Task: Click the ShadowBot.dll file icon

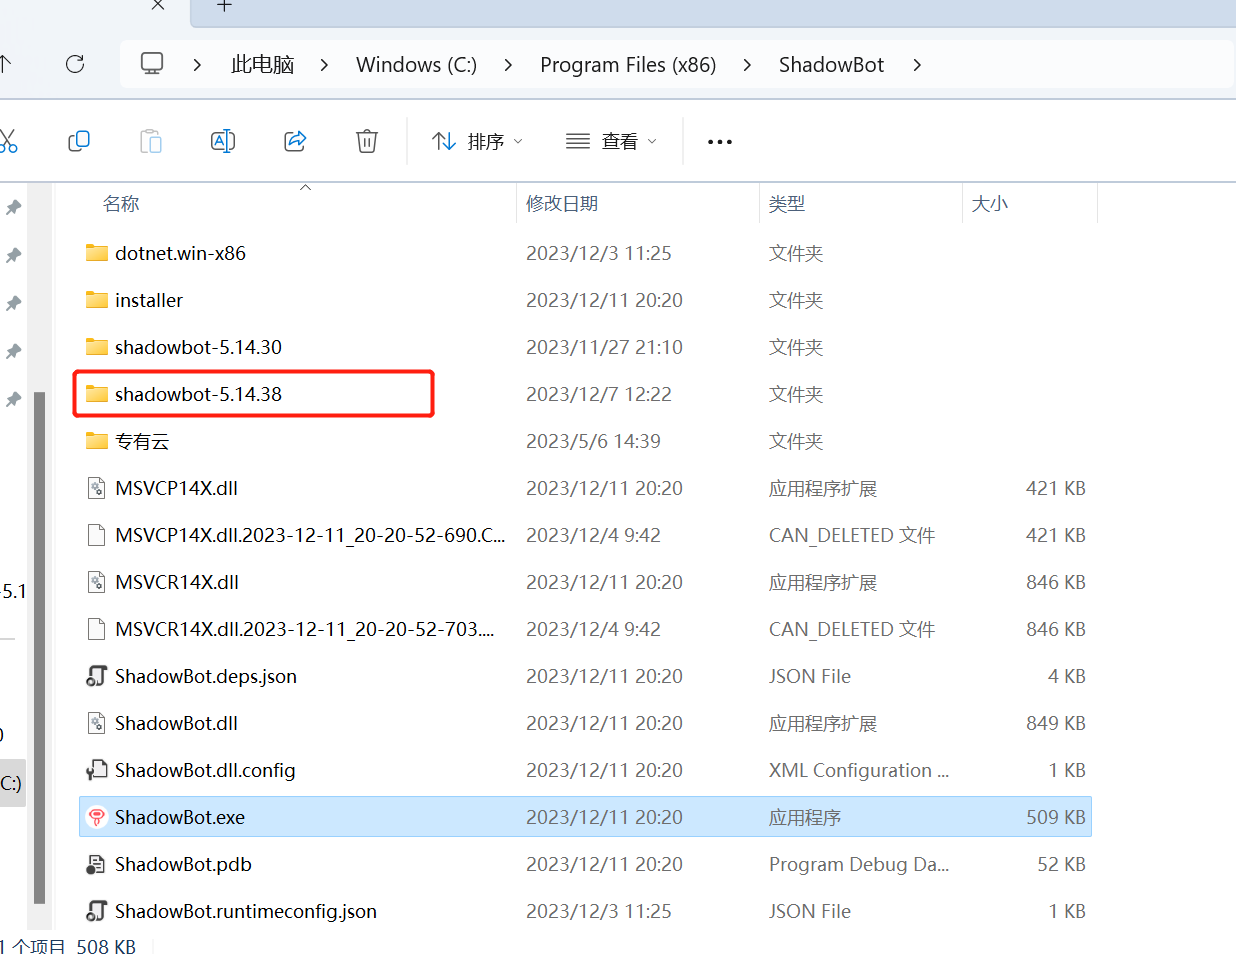Action: [97, 723]
